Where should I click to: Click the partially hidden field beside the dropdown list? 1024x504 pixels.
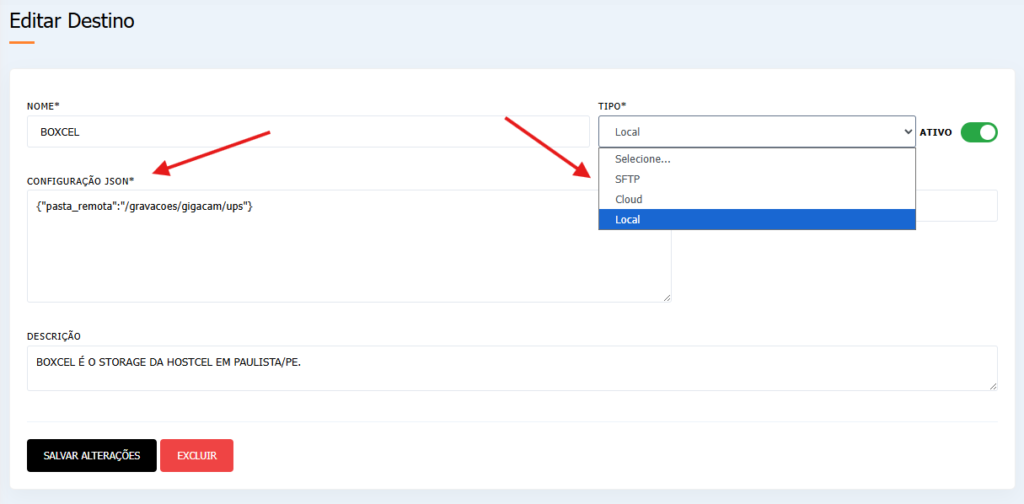[957, 206]
